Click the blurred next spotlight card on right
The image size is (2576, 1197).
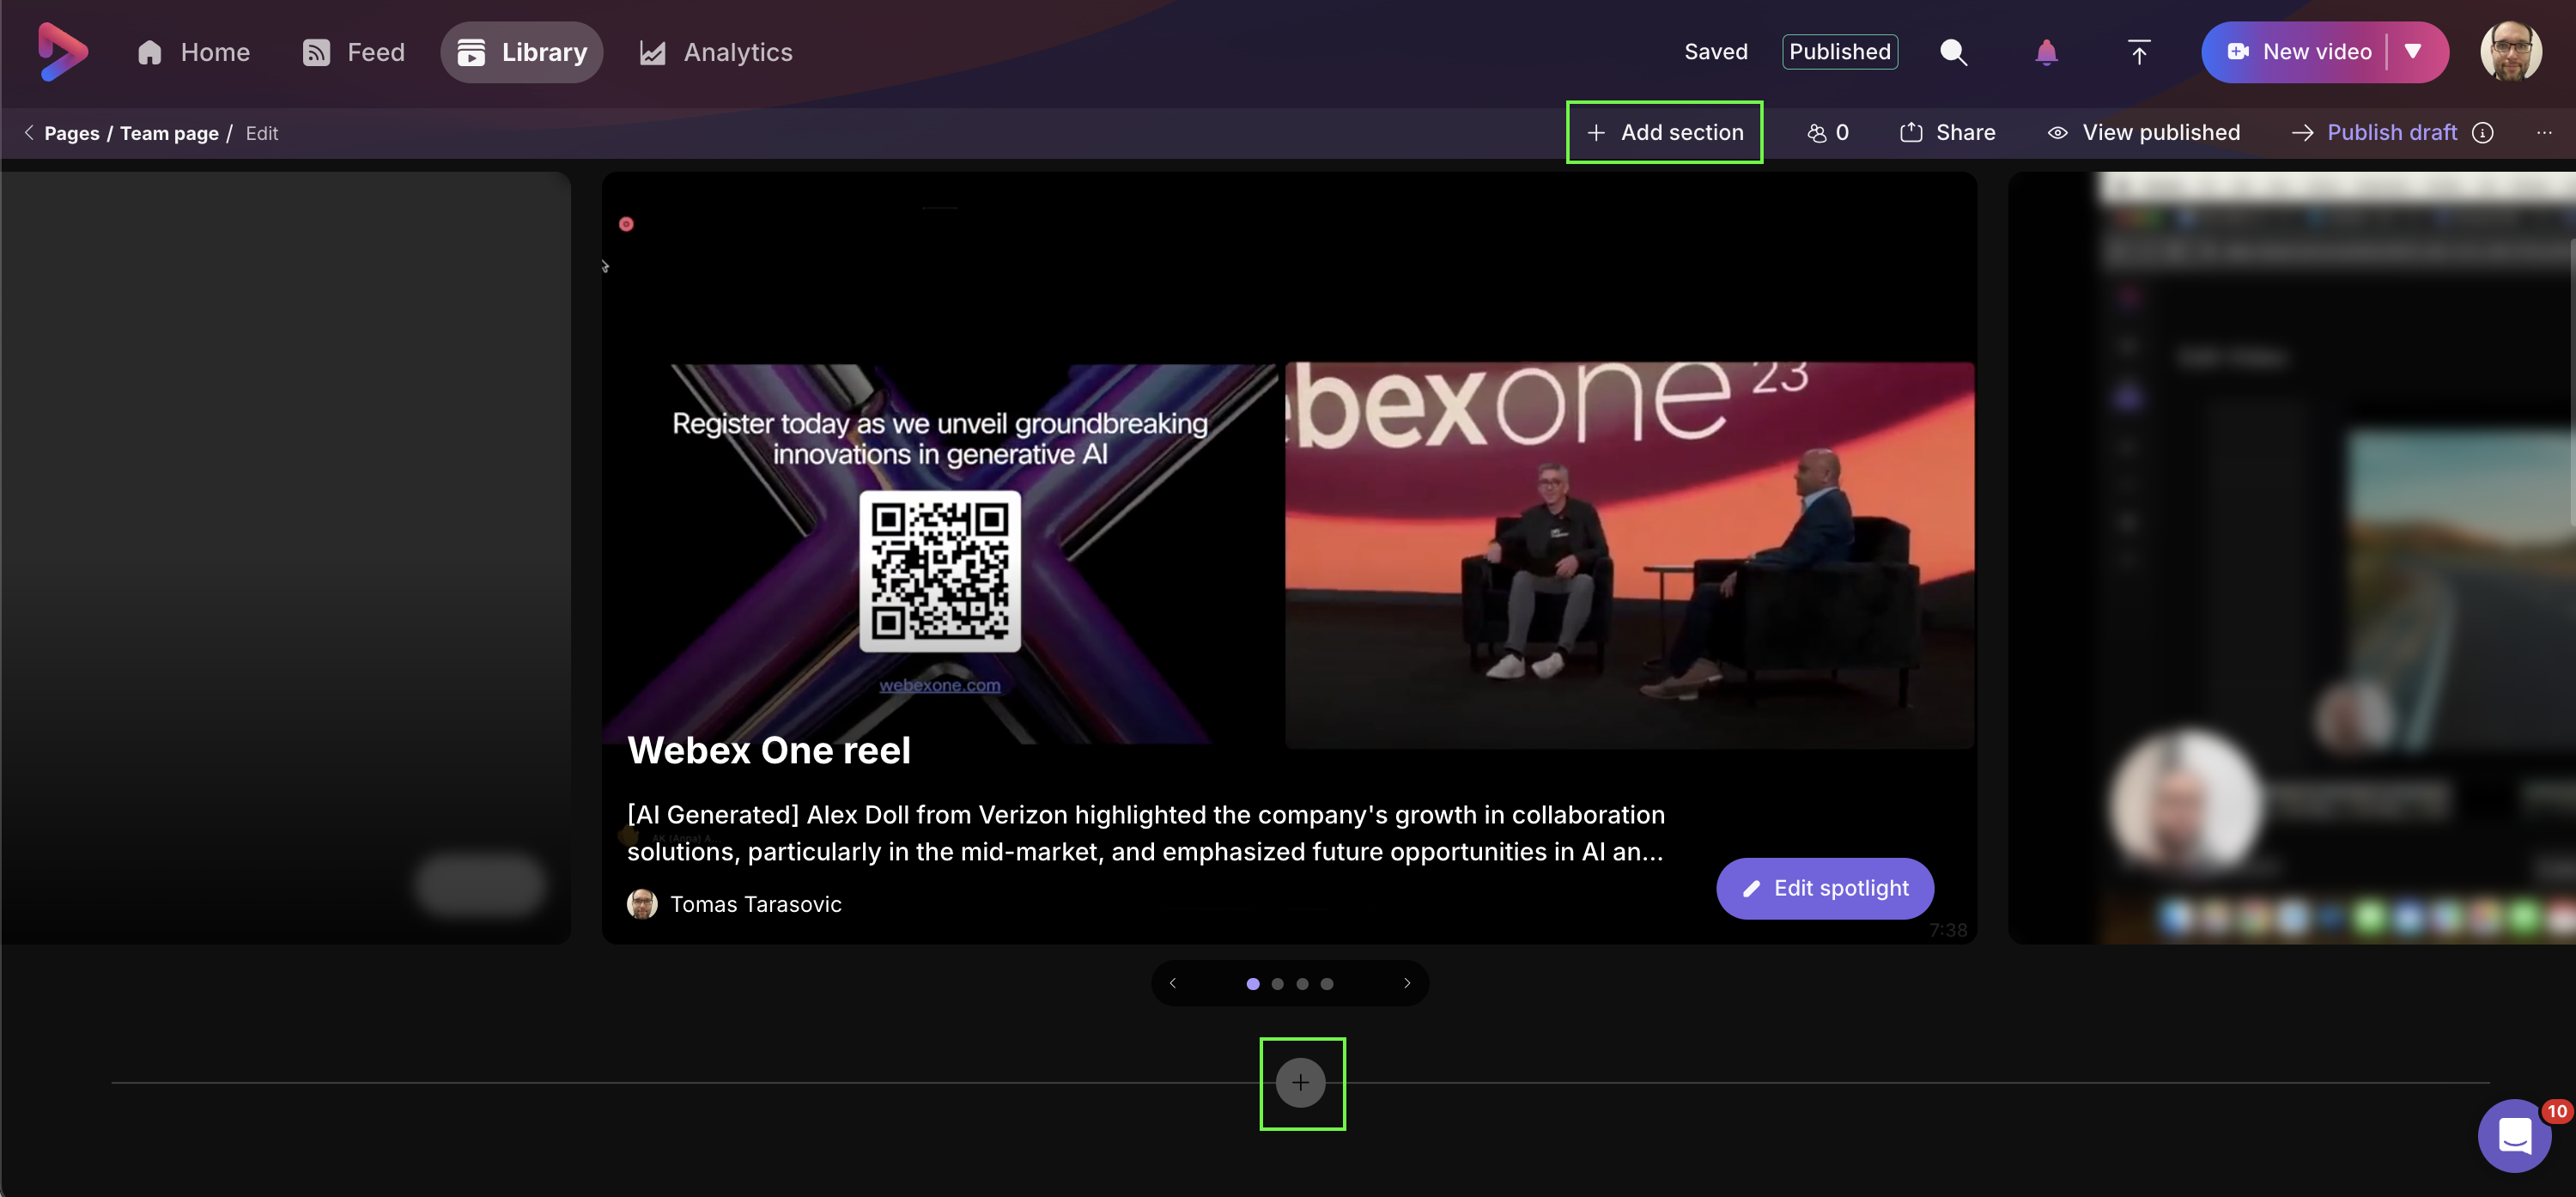2291,558
